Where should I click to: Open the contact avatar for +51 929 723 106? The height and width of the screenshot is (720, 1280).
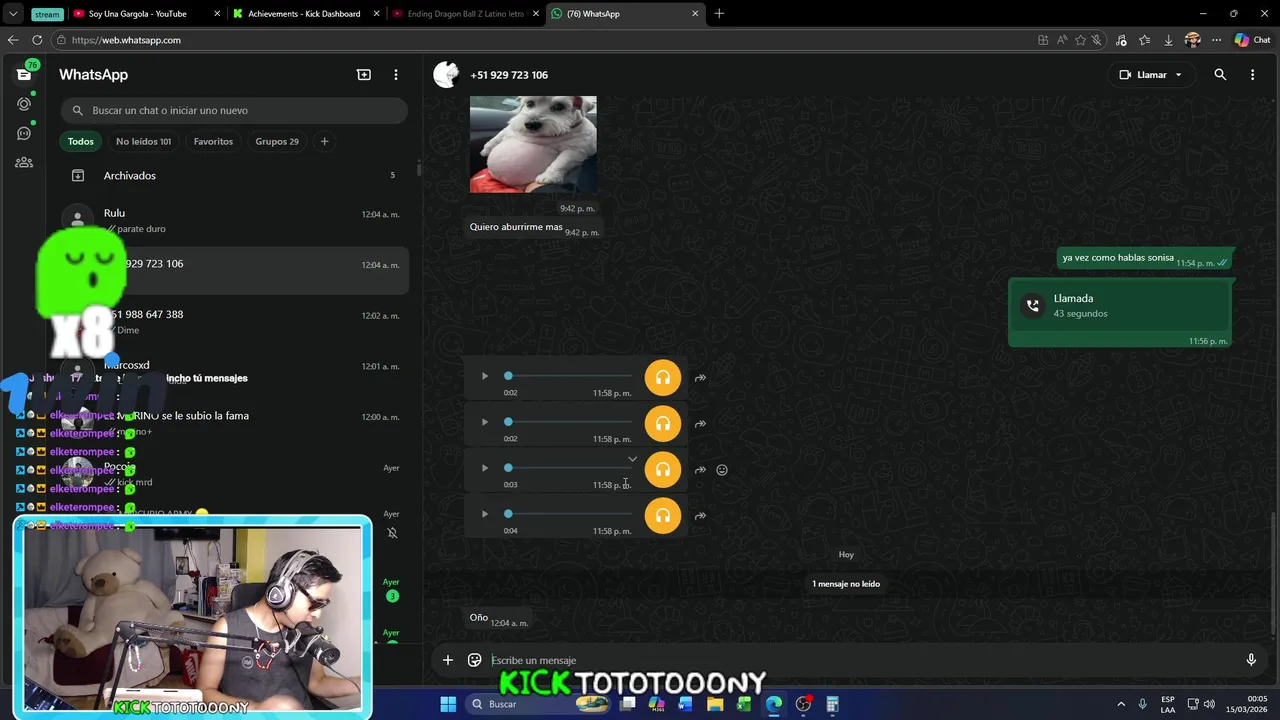446,75
